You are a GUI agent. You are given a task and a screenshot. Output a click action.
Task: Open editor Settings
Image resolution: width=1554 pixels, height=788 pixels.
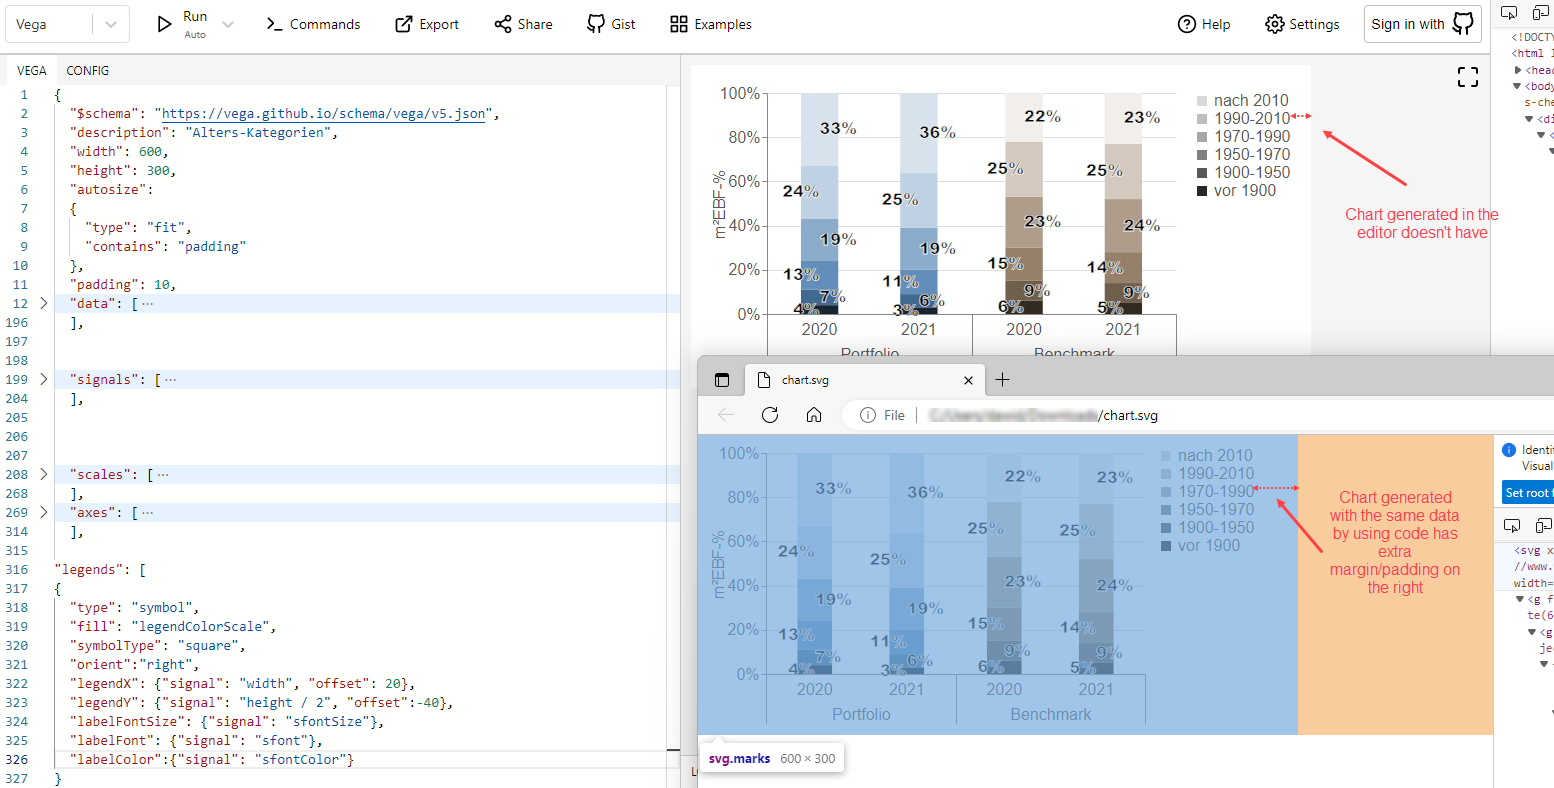(1302, 24)
